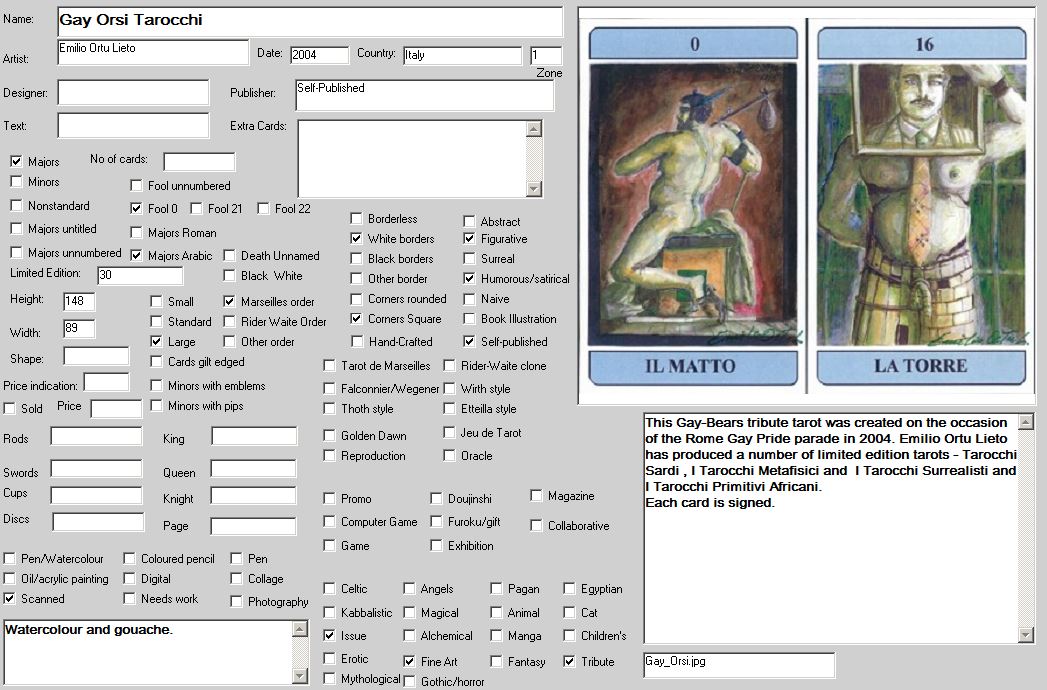
Task: Enable the Minors checkbox
Action: pos(17,182)
